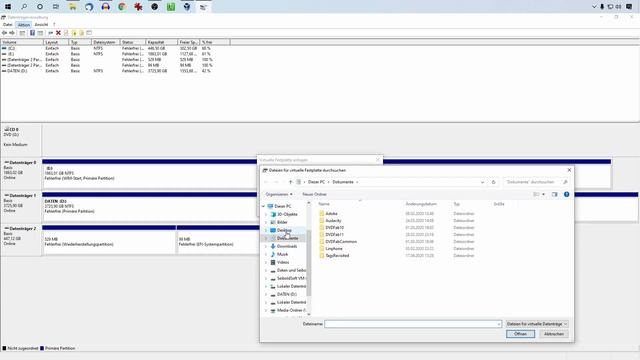The height and width of the screenshot is (360, 640).
Task: Click the blue help icon in file dialog
Action: coord(567,194)
